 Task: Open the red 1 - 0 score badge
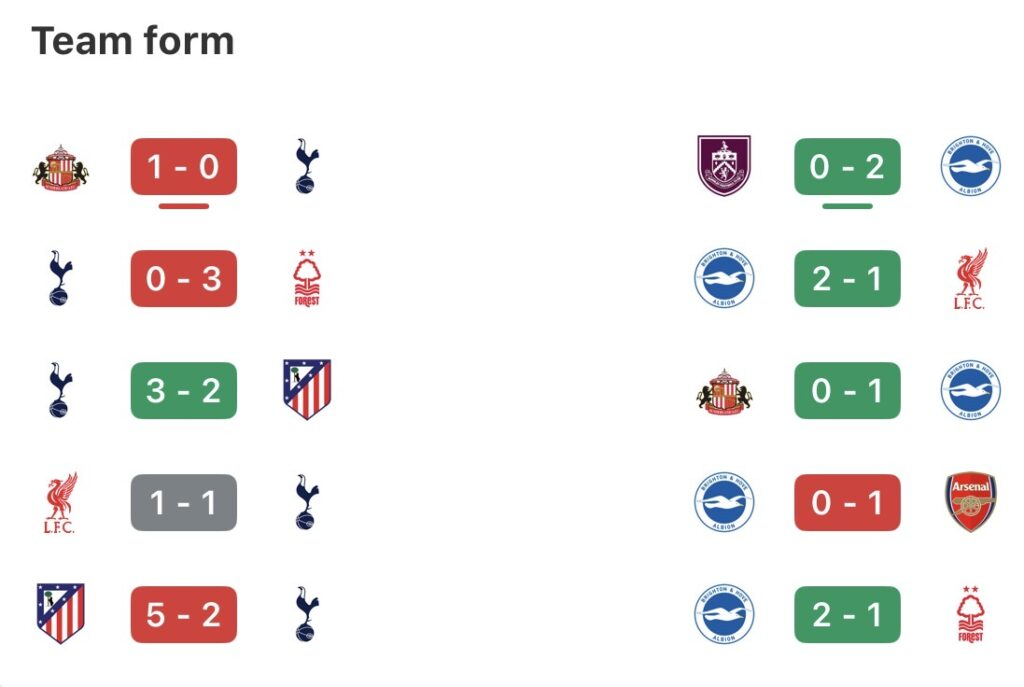184,167
